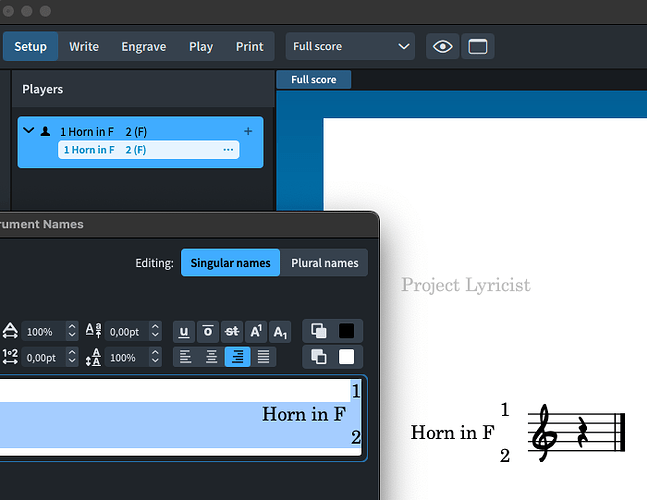The width and height of the screenshot is (647, 500).
Task: Switch to Setup mode
Action: point(31,47)
